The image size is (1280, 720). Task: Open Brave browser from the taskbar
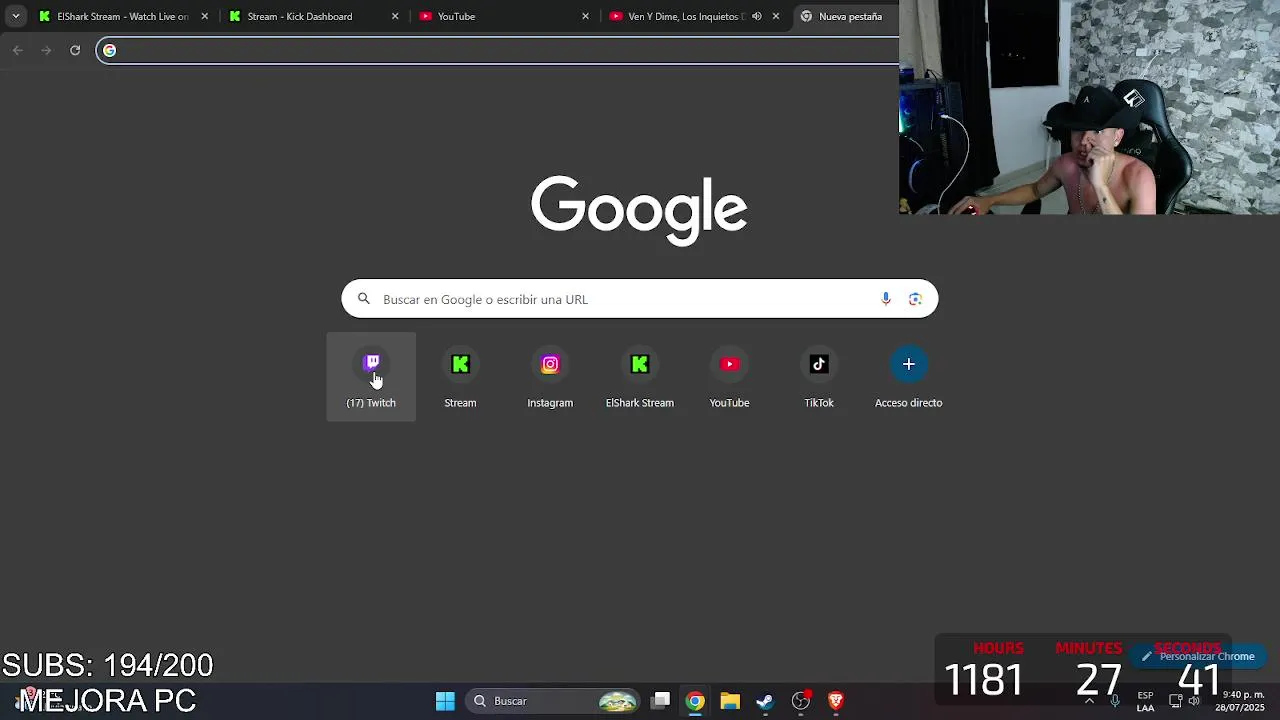836,701
